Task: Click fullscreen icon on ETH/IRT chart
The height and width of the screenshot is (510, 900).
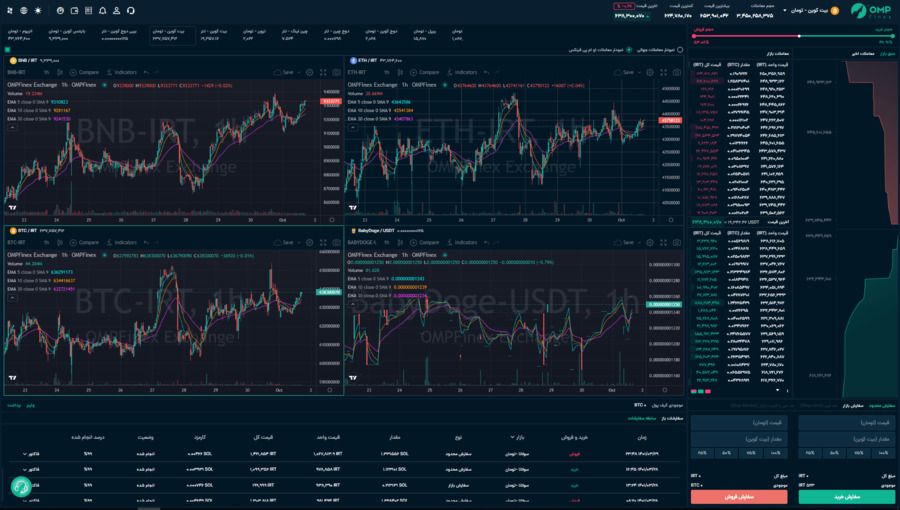Action: [x=662, y=73]
